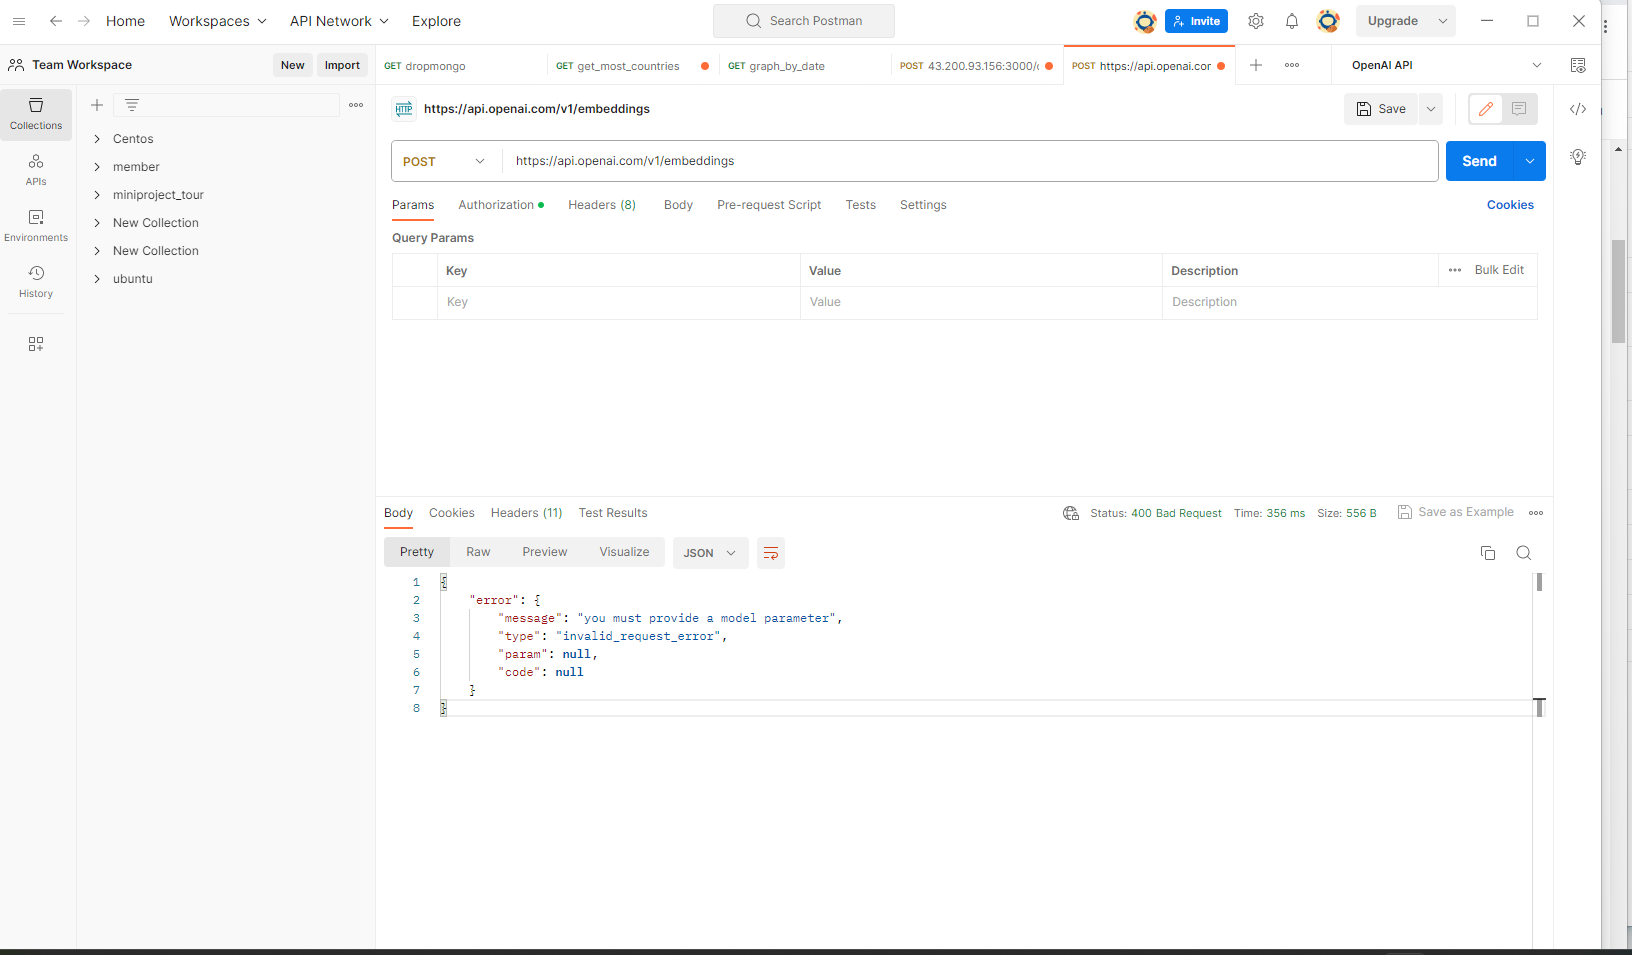Image resolution: width=1632 pixels, height=955 pixels.
Task: Open Environments sidebar panel
Action: [x=36, y=226]
